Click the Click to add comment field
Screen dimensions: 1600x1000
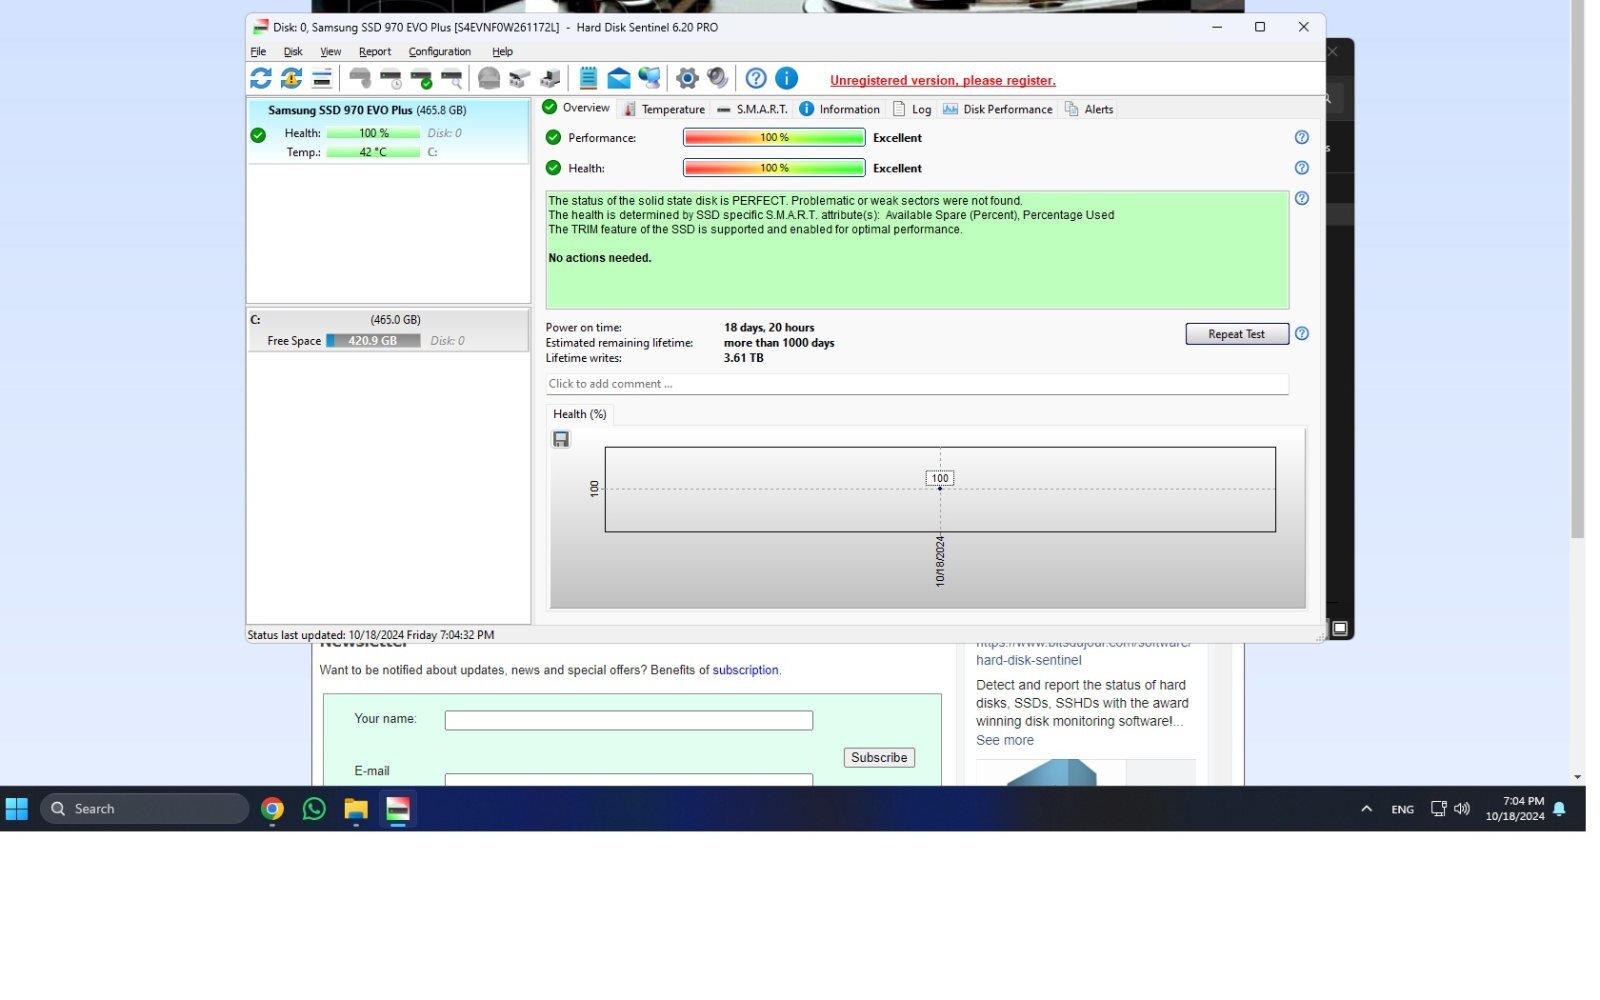(x=917, y=384)
